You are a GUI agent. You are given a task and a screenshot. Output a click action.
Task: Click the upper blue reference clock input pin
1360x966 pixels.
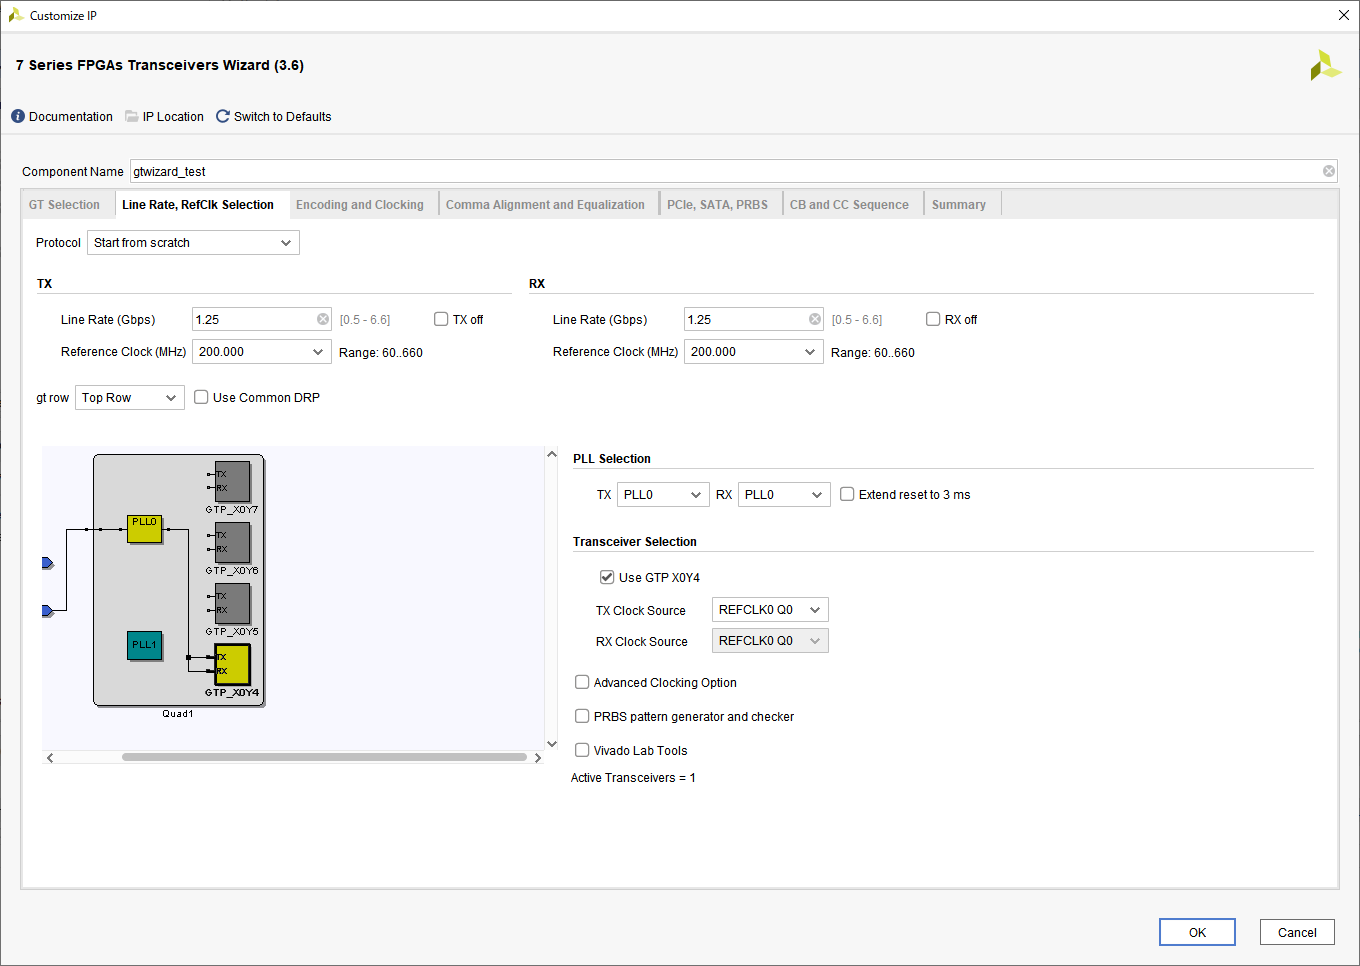(x=47, y=563)
